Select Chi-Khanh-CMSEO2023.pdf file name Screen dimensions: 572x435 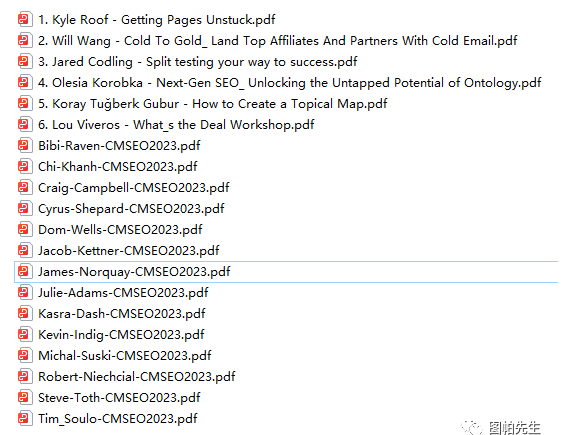(x=117, y=167)
